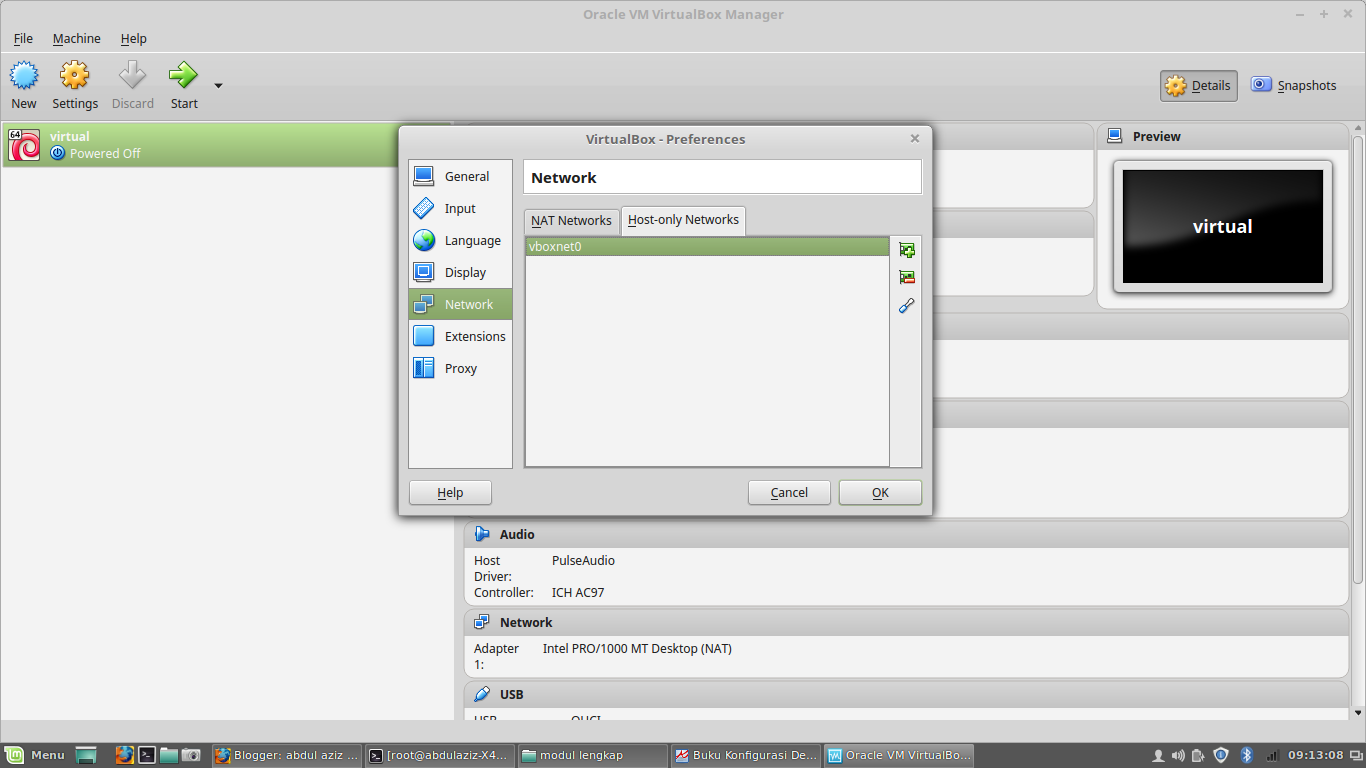Switch to 'Buku Konfigurasi' taskbar window

click(x=744, y=755)
